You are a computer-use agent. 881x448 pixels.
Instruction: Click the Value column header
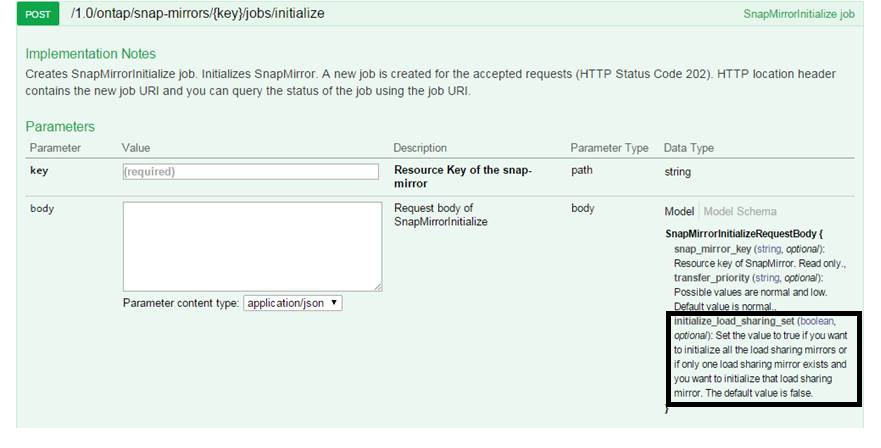136,148
